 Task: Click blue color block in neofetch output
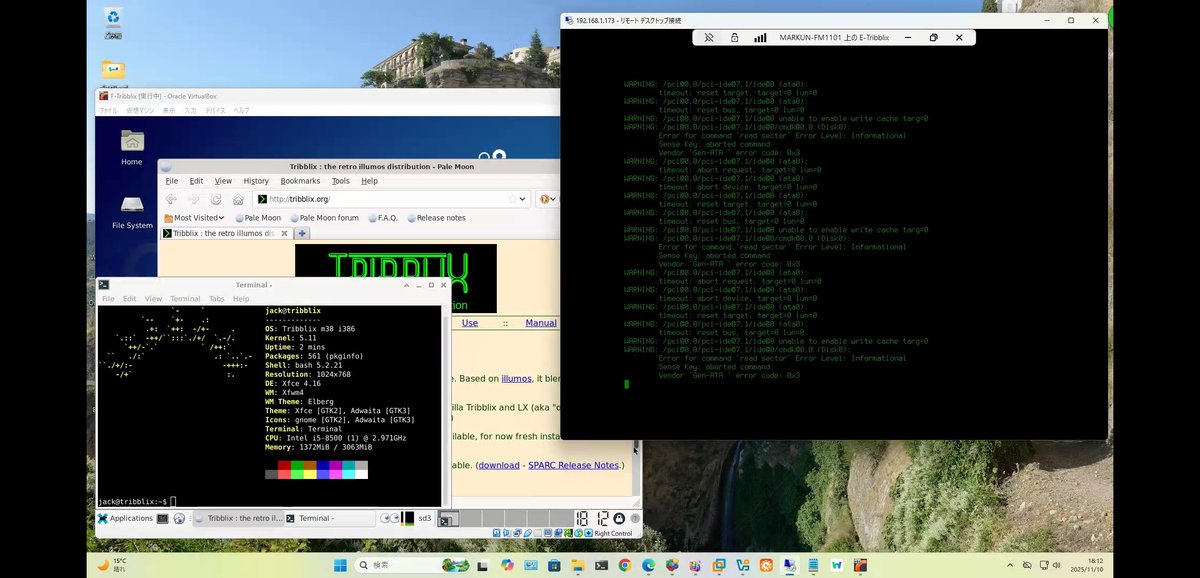coord(322,465)
